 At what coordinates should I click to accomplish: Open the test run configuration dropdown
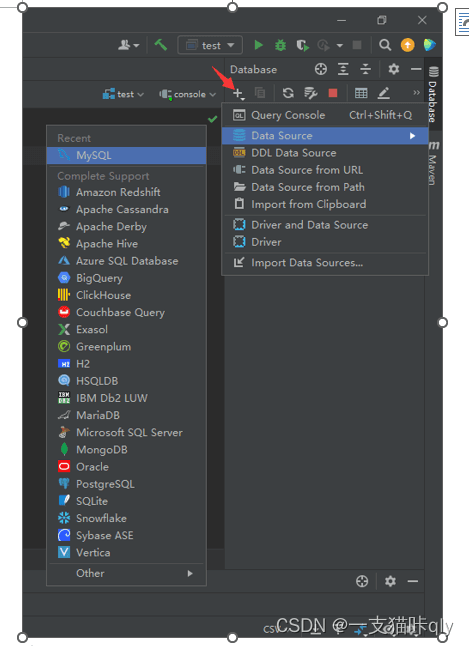tap(210, 45)
